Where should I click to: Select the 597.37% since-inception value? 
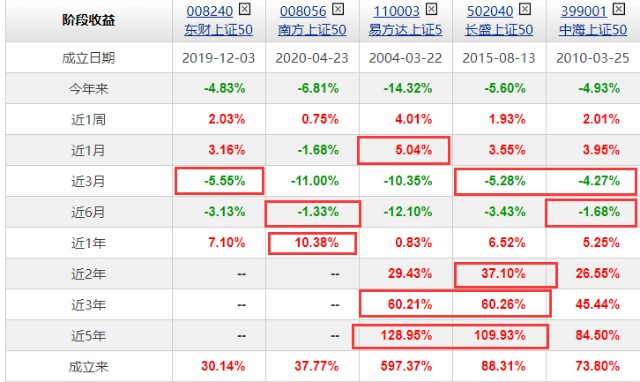coord(406,366)
